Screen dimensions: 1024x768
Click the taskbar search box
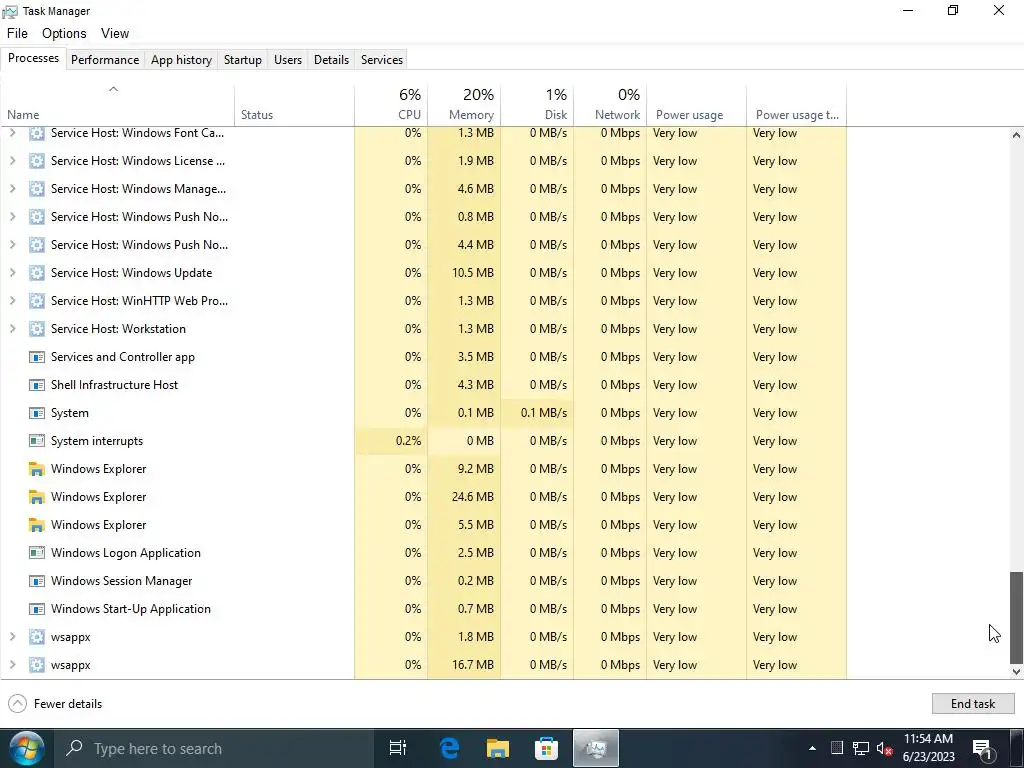[214, 748]
